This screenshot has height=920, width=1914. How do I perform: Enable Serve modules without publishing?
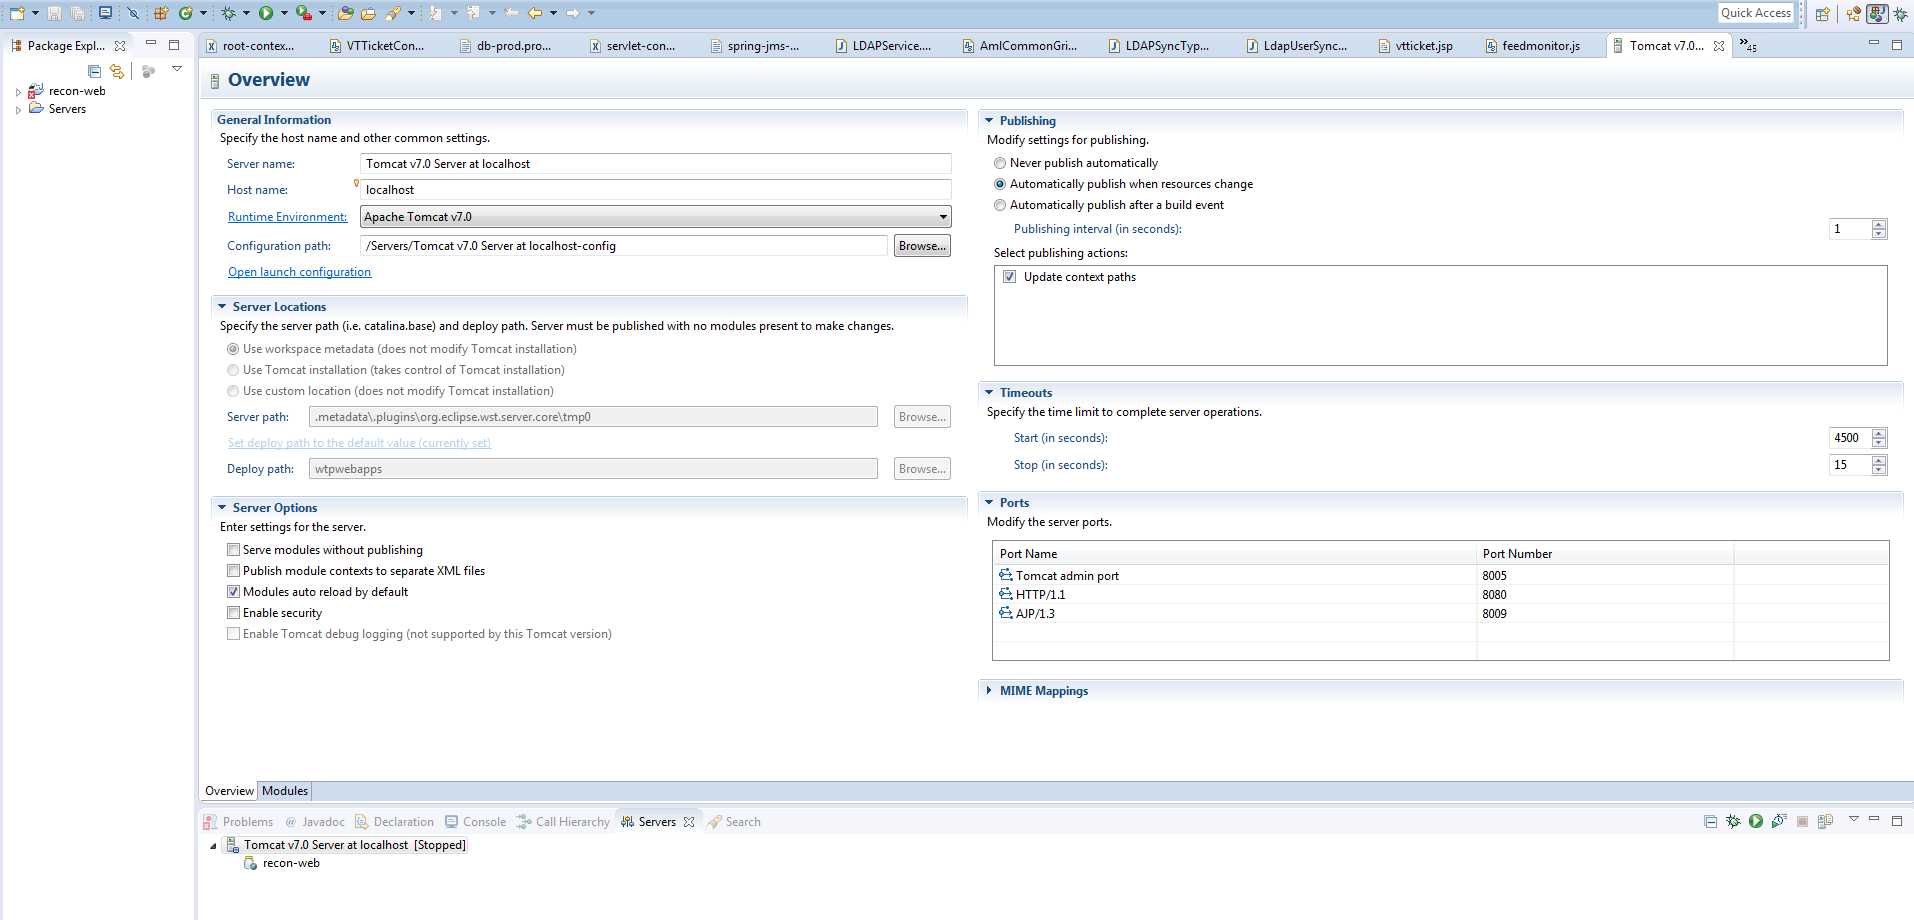233,550
